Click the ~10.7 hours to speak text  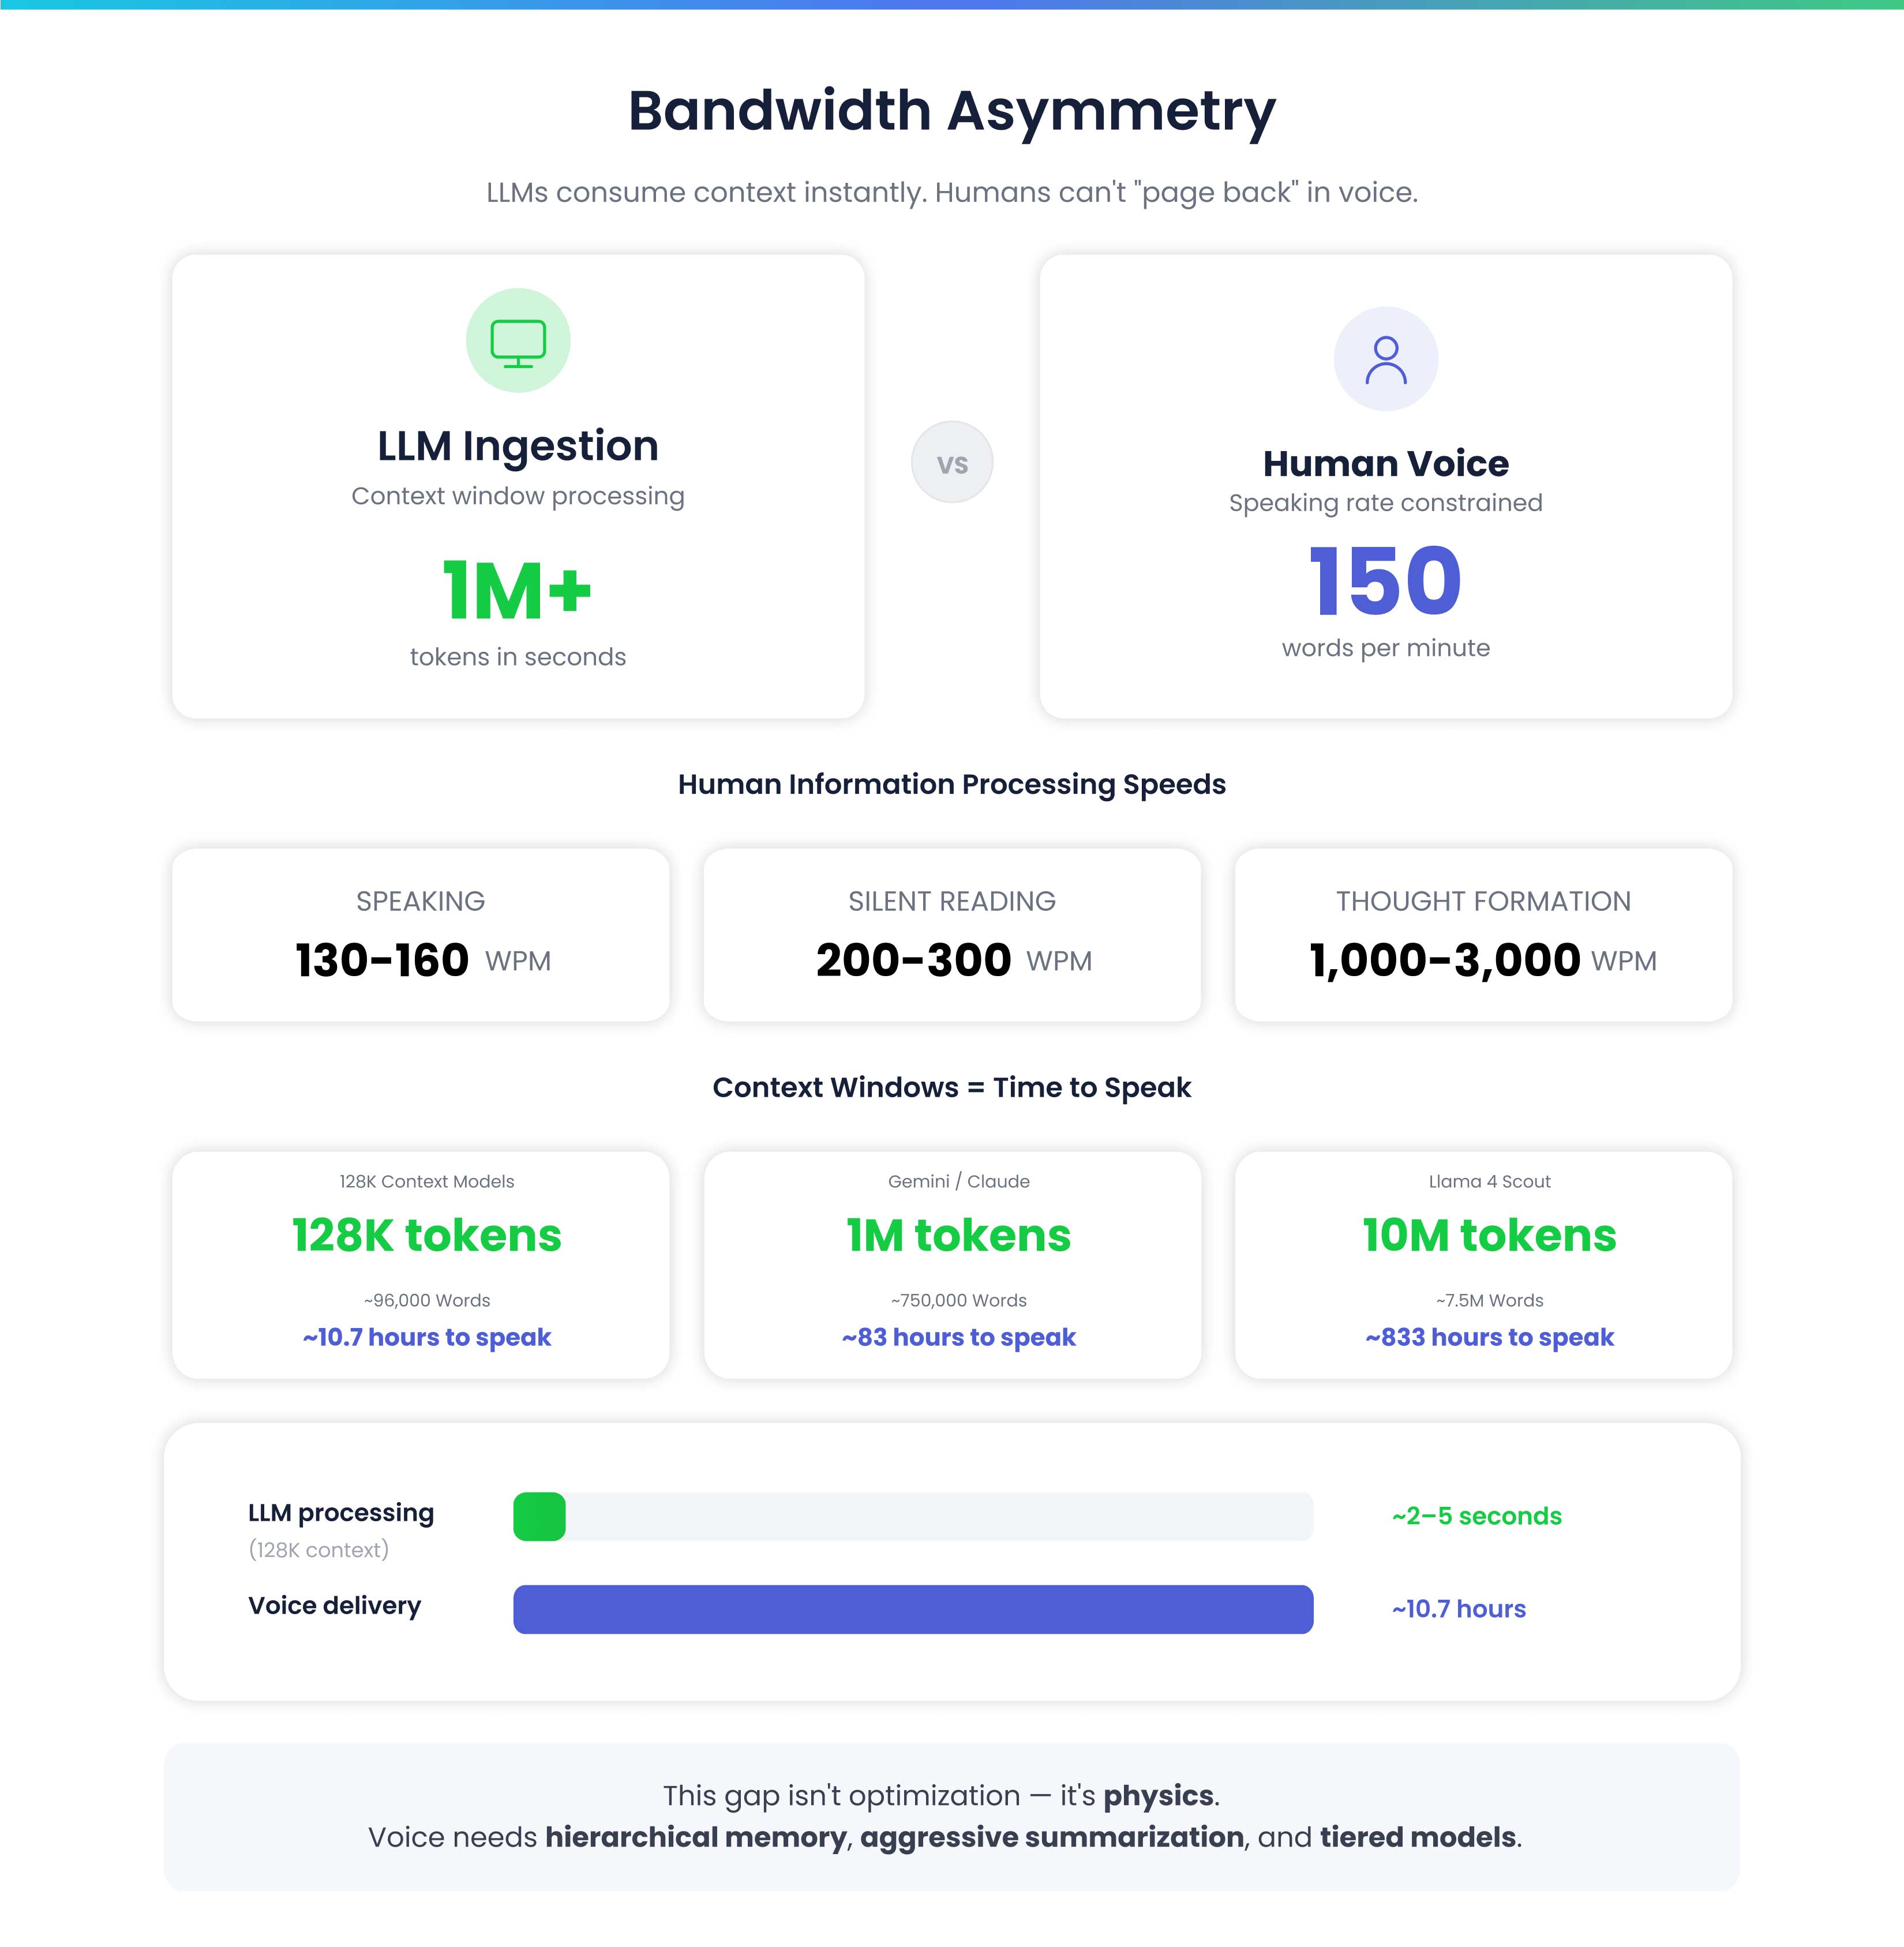click(427, 1338)
